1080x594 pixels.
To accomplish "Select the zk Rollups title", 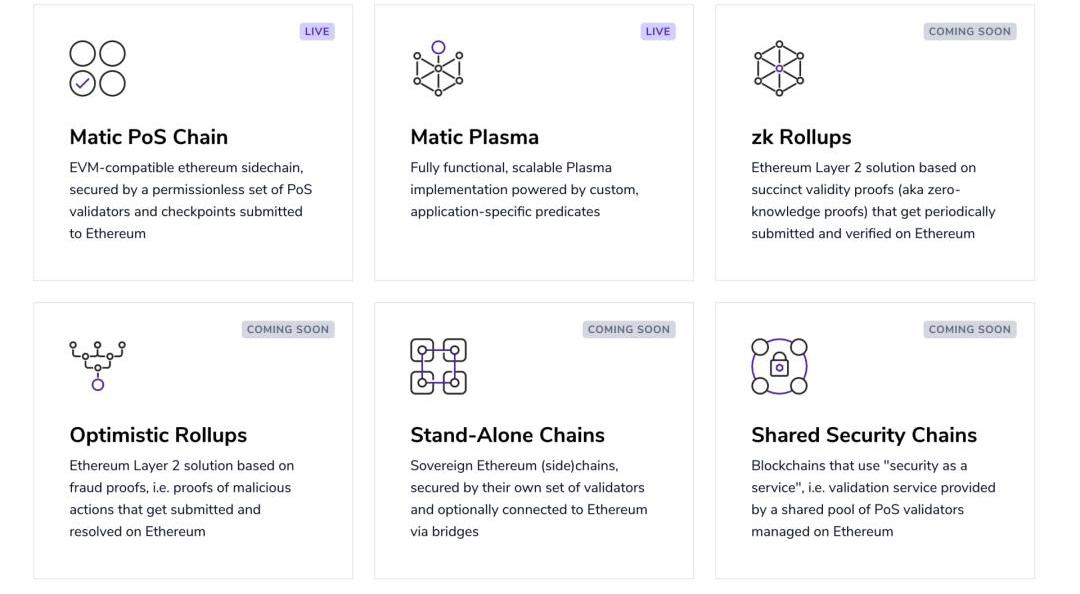I will point(801,137).
